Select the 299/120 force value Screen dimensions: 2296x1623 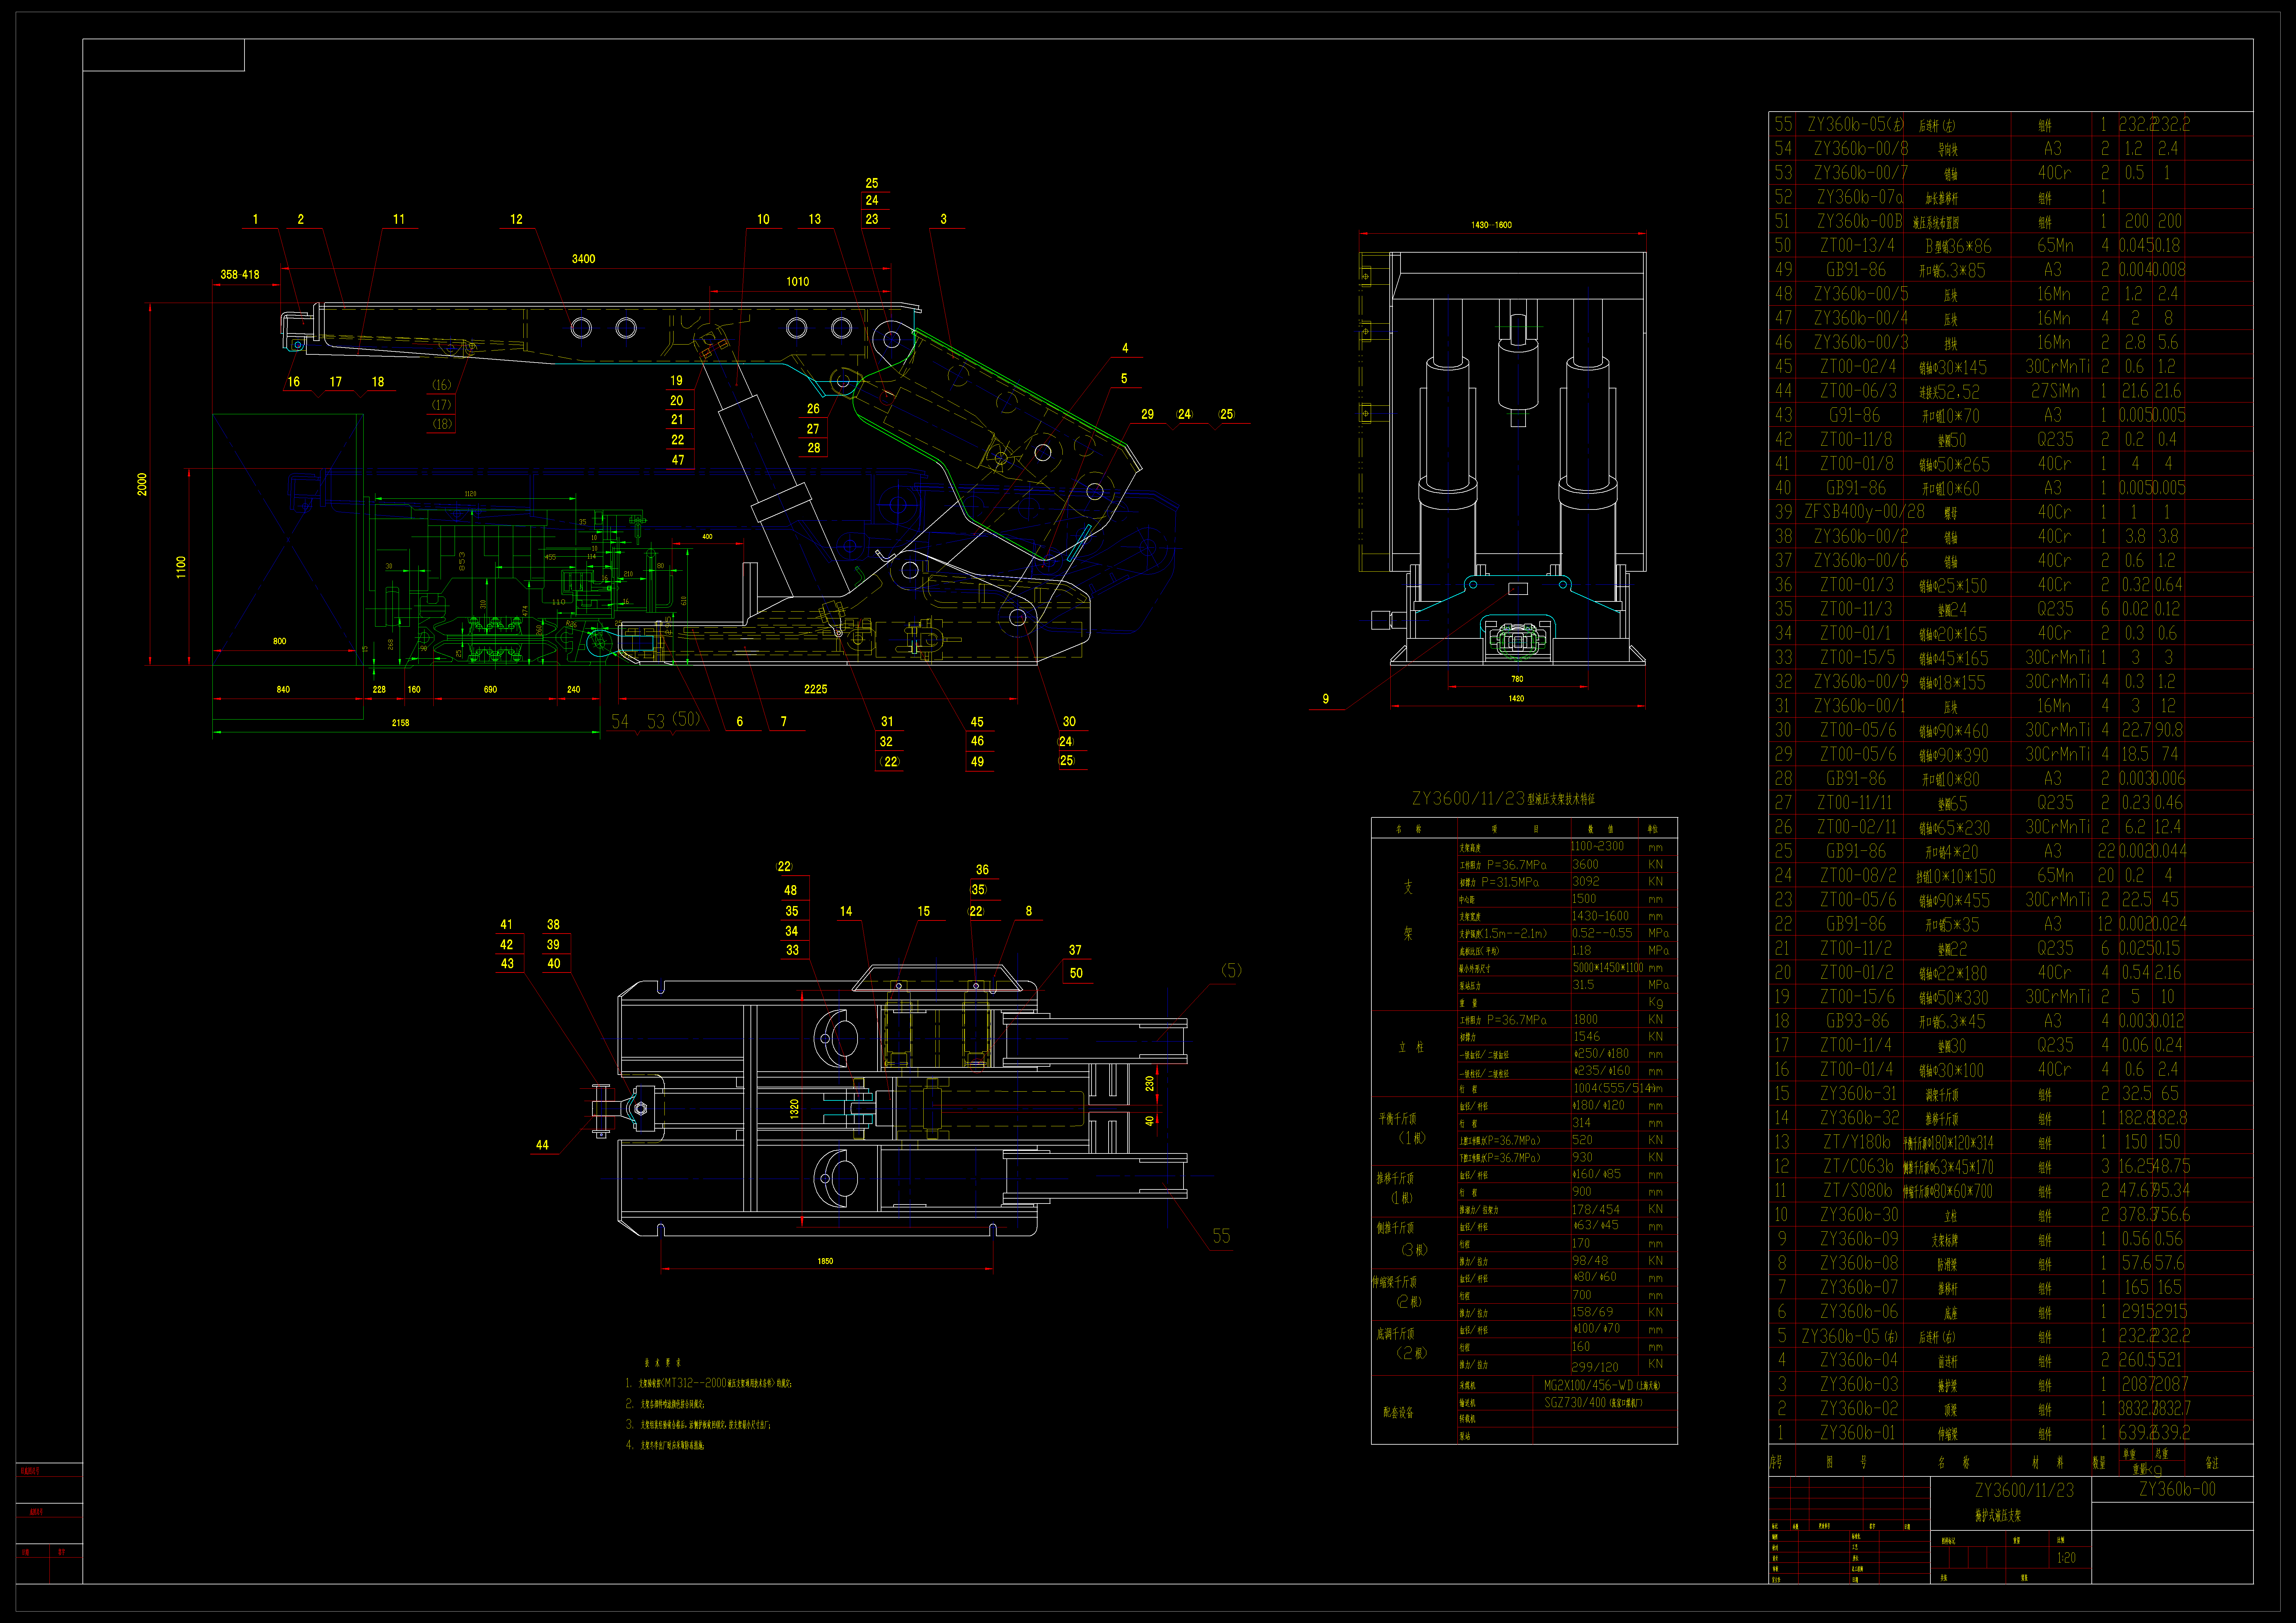point(1595,1367)
